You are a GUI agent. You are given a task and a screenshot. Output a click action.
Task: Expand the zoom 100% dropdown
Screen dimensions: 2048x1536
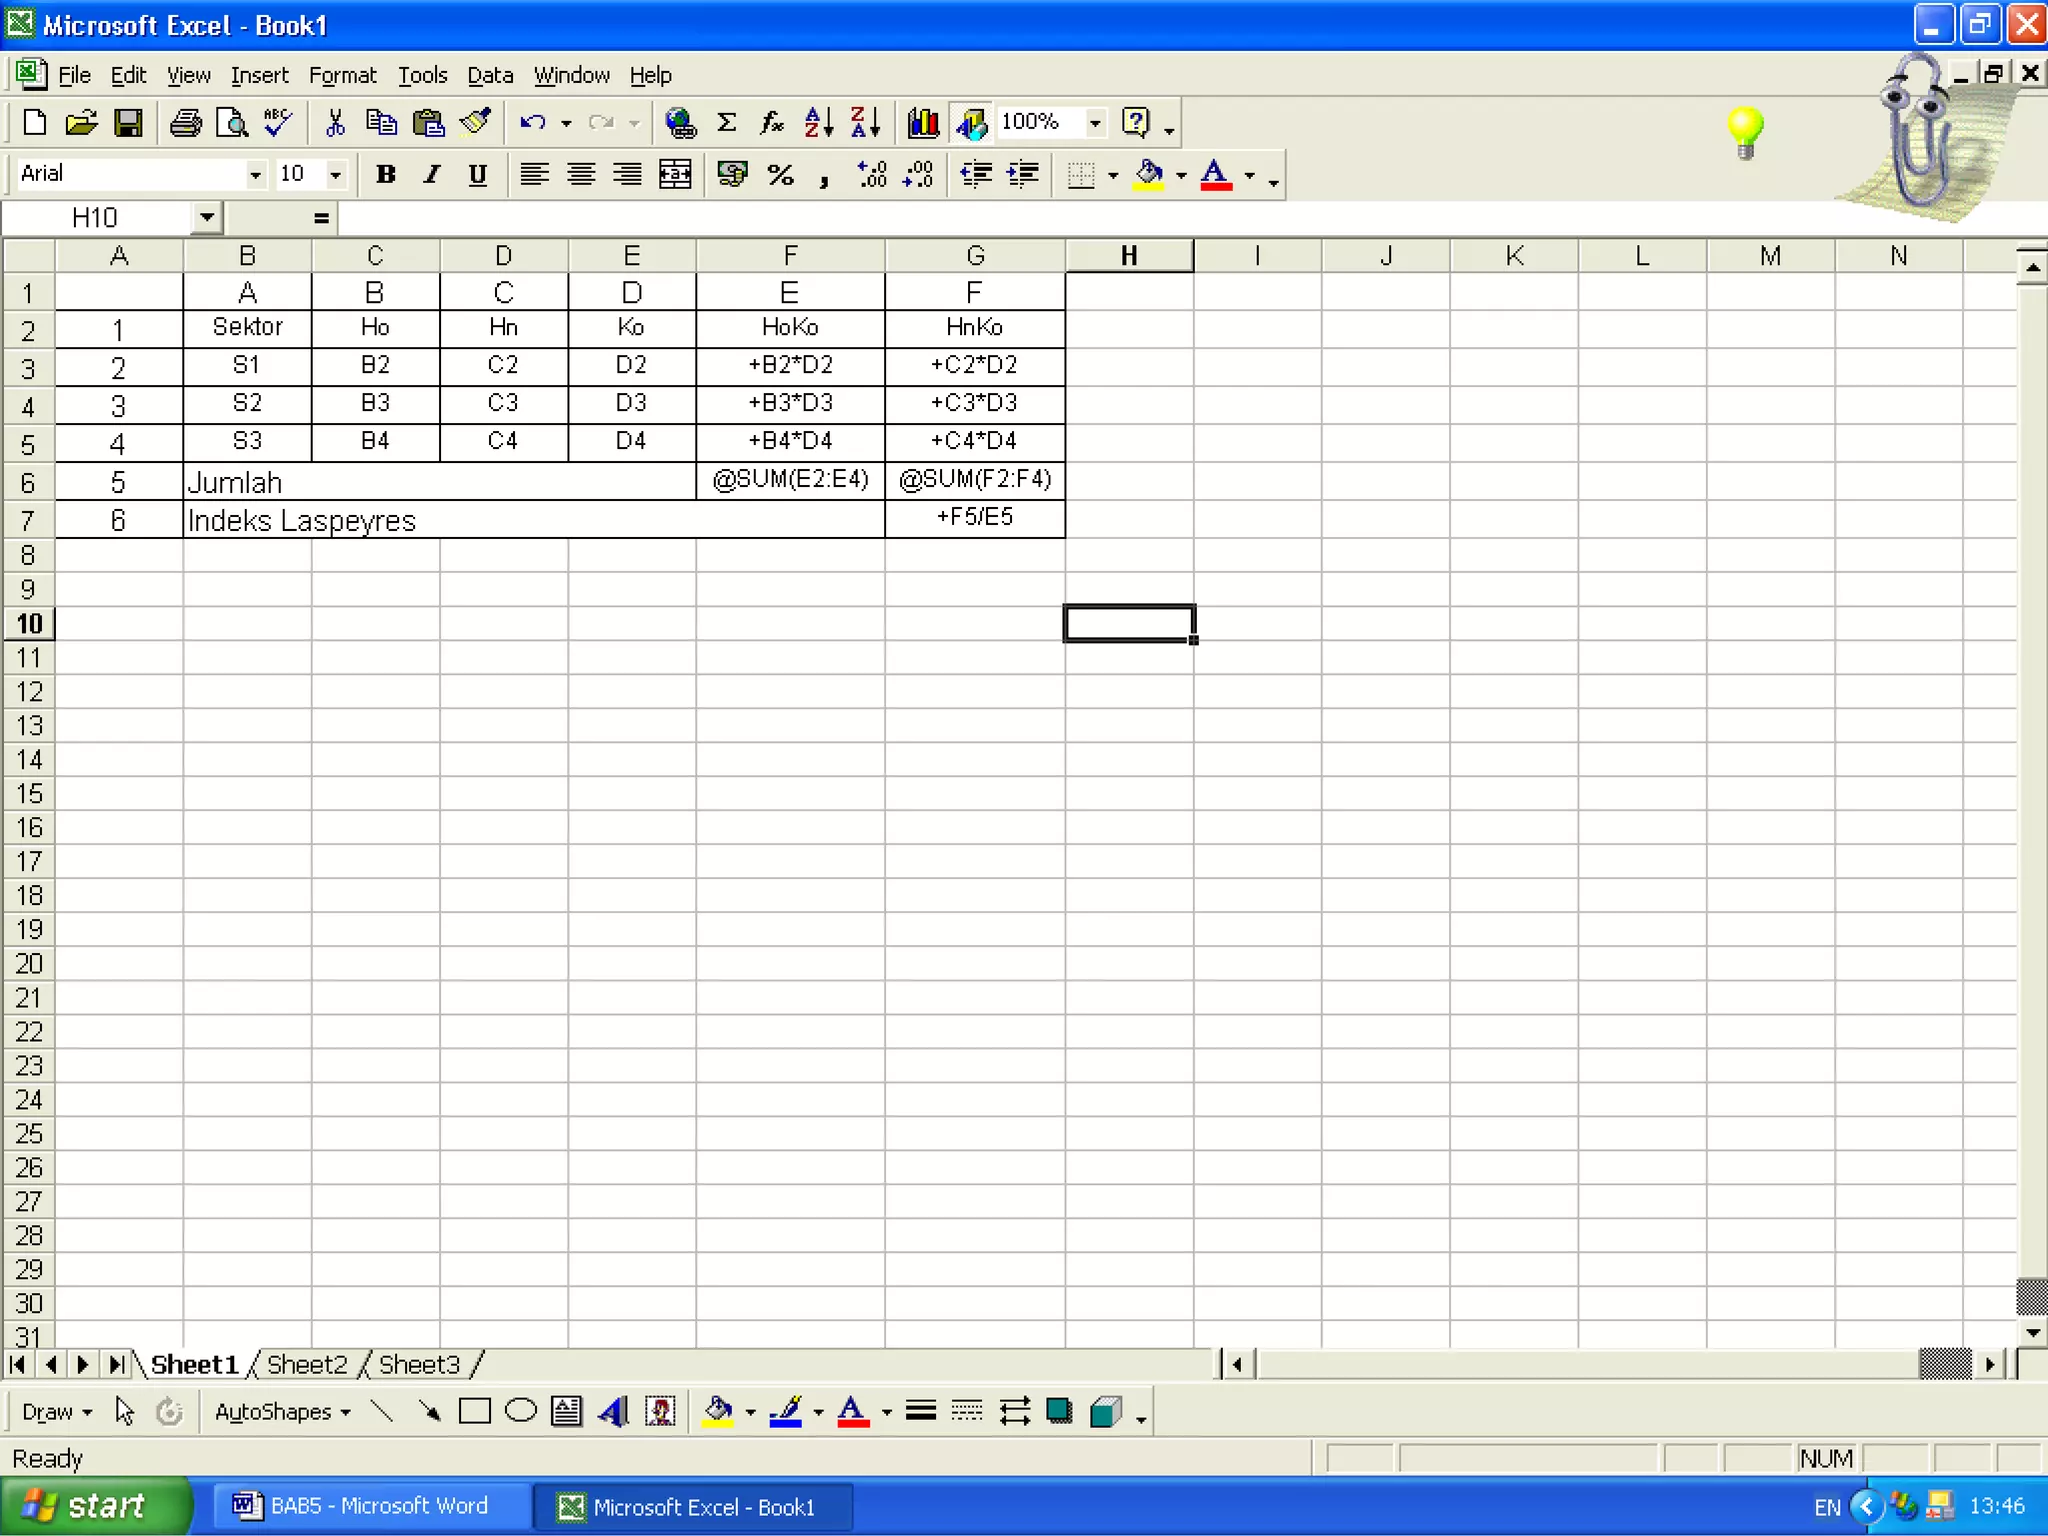pos(1095,123)
